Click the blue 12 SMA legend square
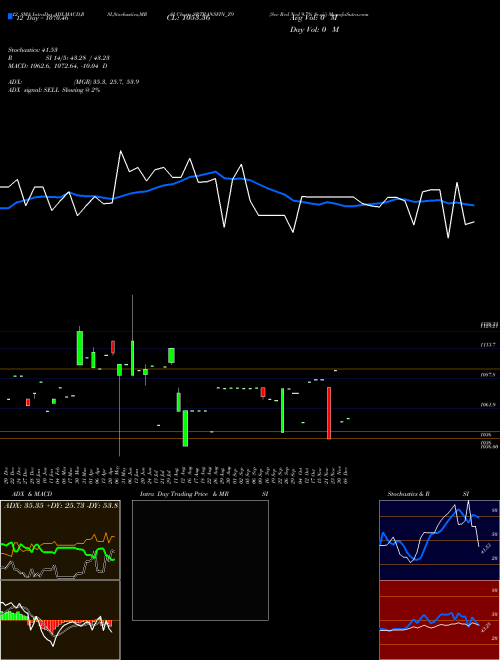 point(10,16)
